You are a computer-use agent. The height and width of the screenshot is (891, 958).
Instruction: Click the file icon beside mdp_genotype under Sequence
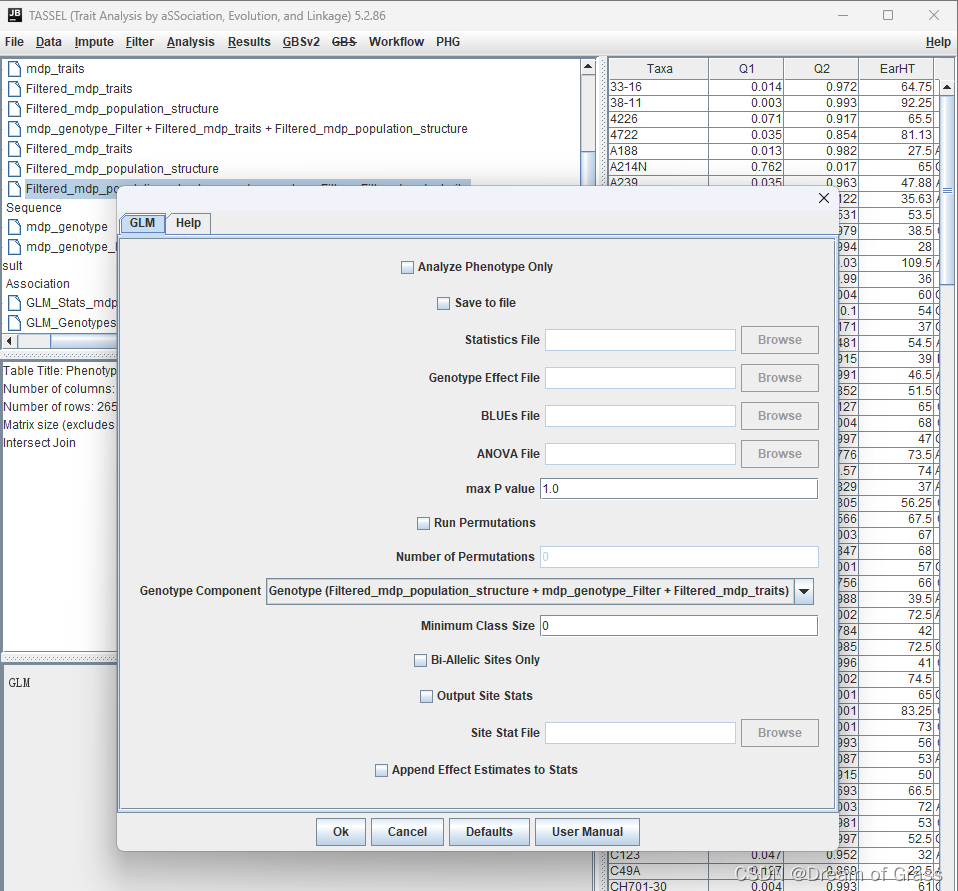click(15, 227)
